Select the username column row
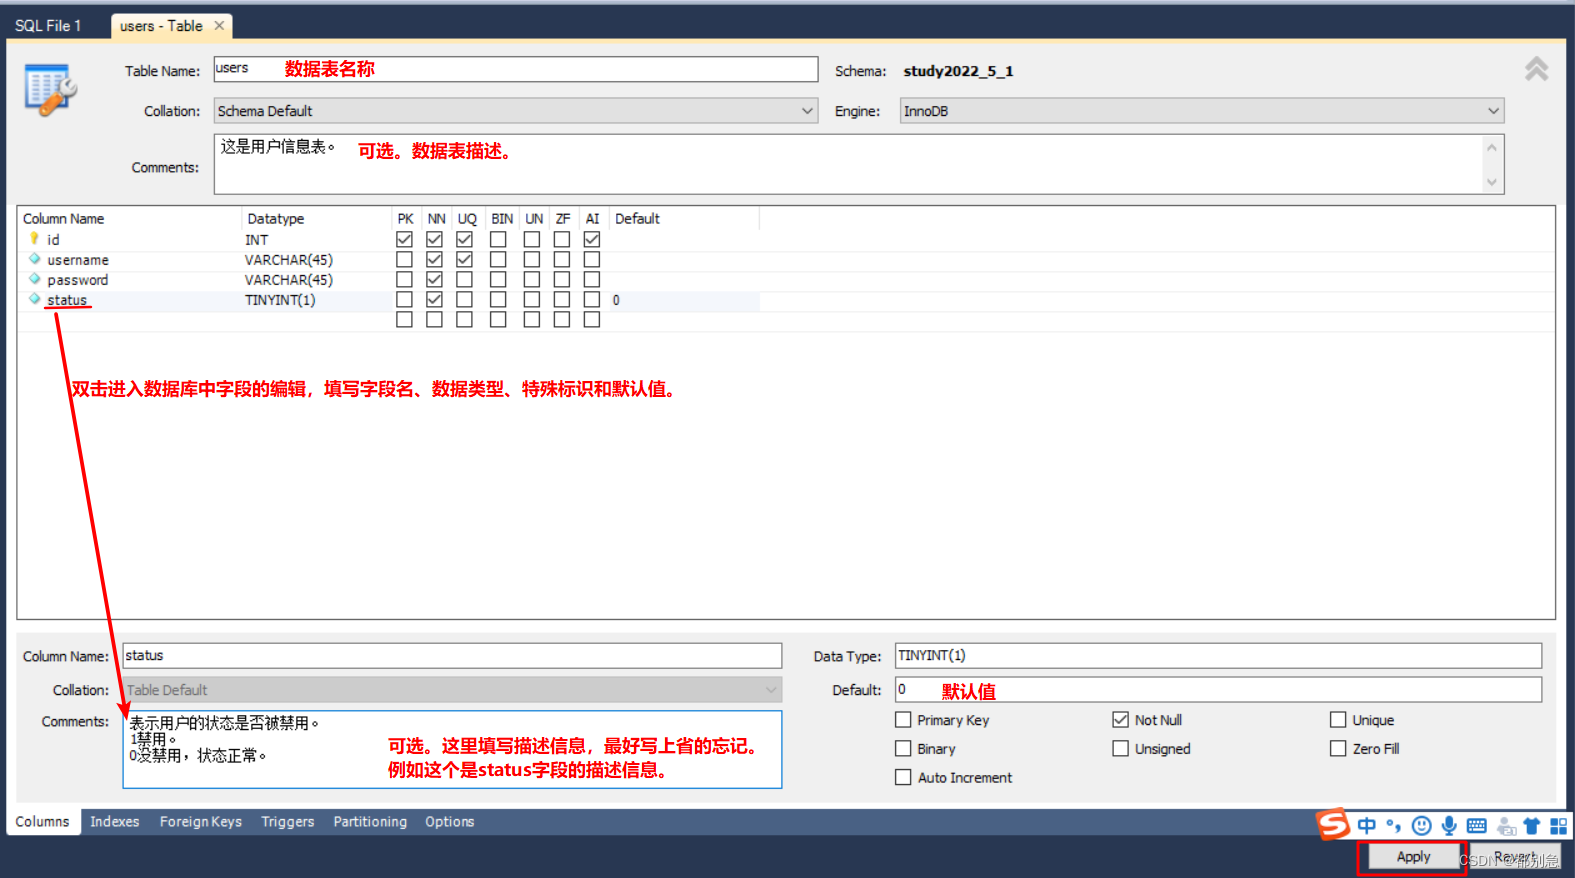 [x=390, y=259]
